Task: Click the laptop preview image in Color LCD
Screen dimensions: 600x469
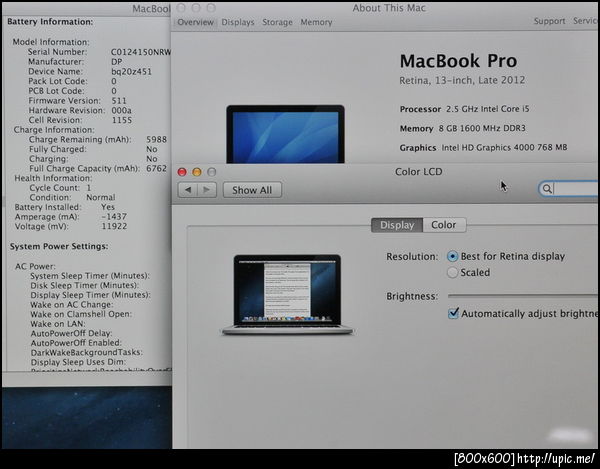Action: 287,295
